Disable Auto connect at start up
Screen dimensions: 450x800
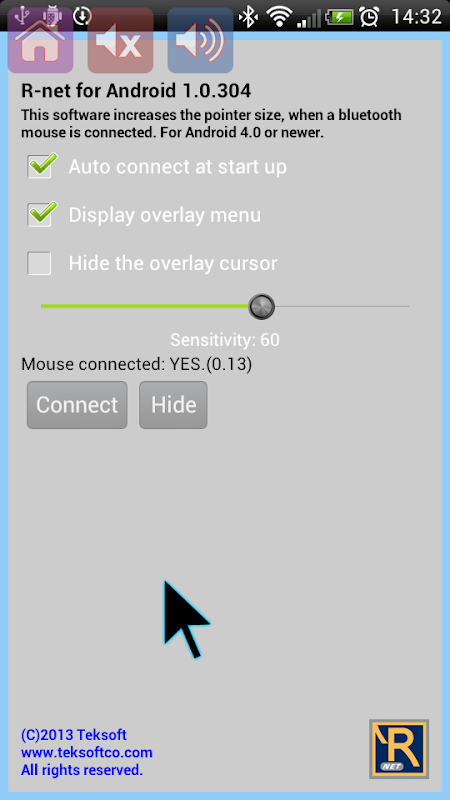[40, 166]
